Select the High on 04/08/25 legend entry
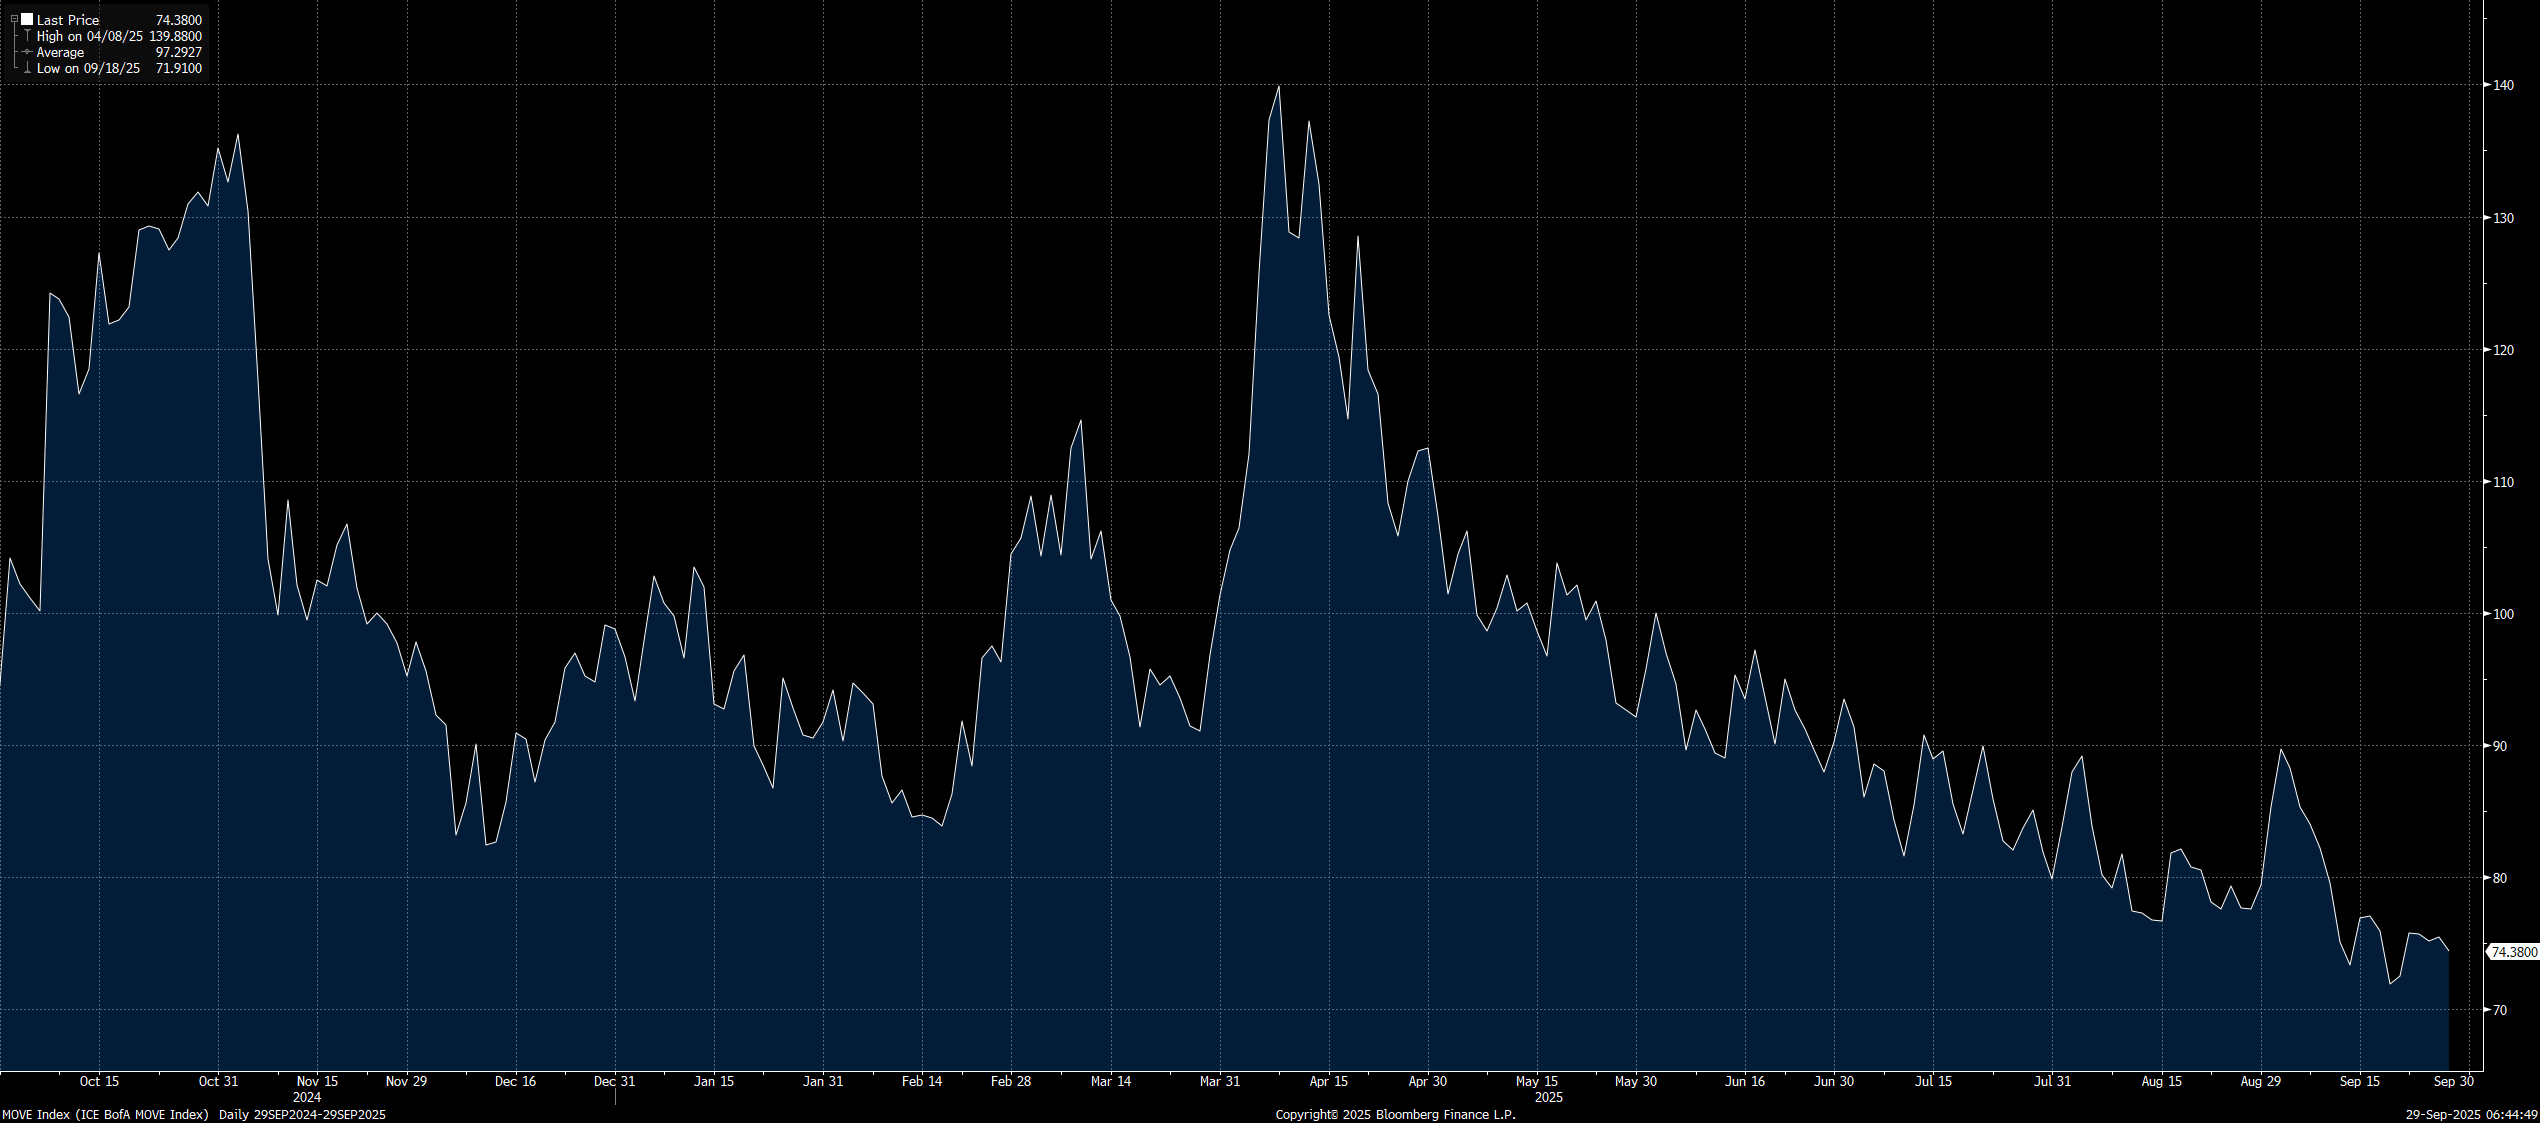 click(90, 36)
